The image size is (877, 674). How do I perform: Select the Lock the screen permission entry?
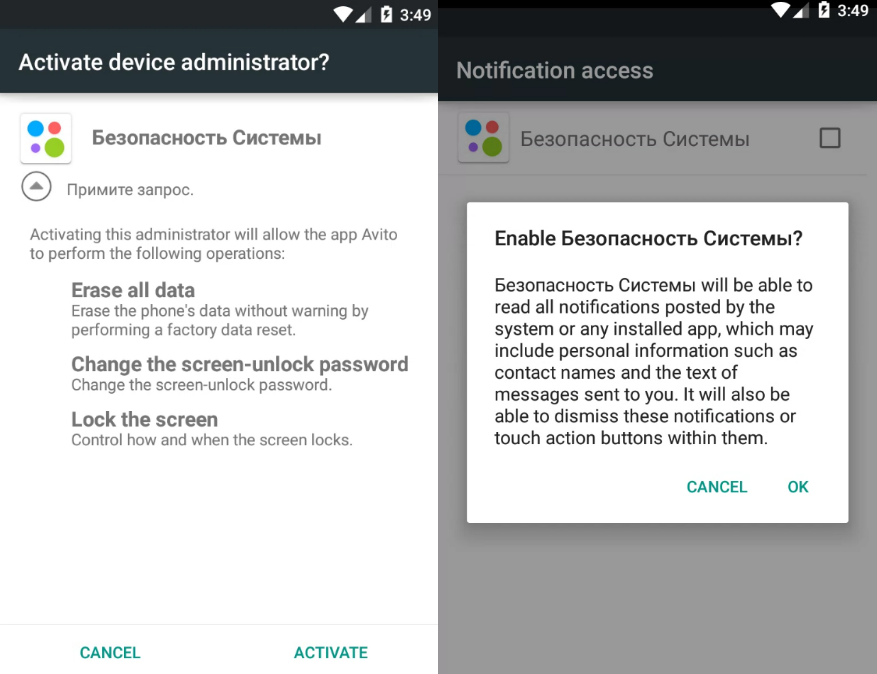[x=211, y=428]
